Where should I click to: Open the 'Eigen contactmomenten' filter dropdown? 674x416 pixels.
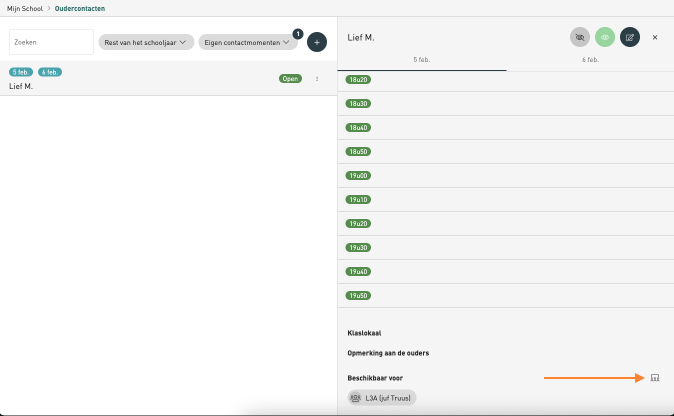click(249, 42)
